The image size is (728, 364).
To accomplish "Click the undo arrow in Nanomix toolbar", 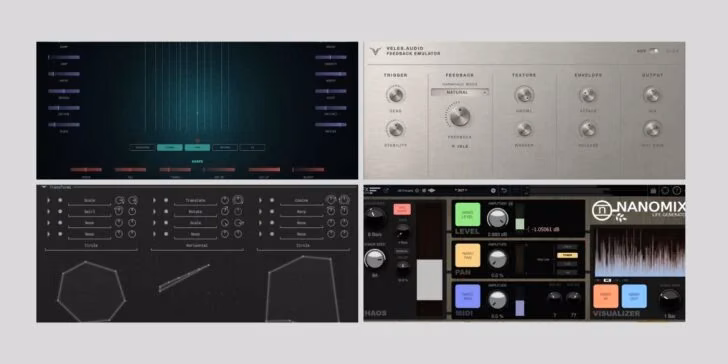I will (x=504, y=190).
